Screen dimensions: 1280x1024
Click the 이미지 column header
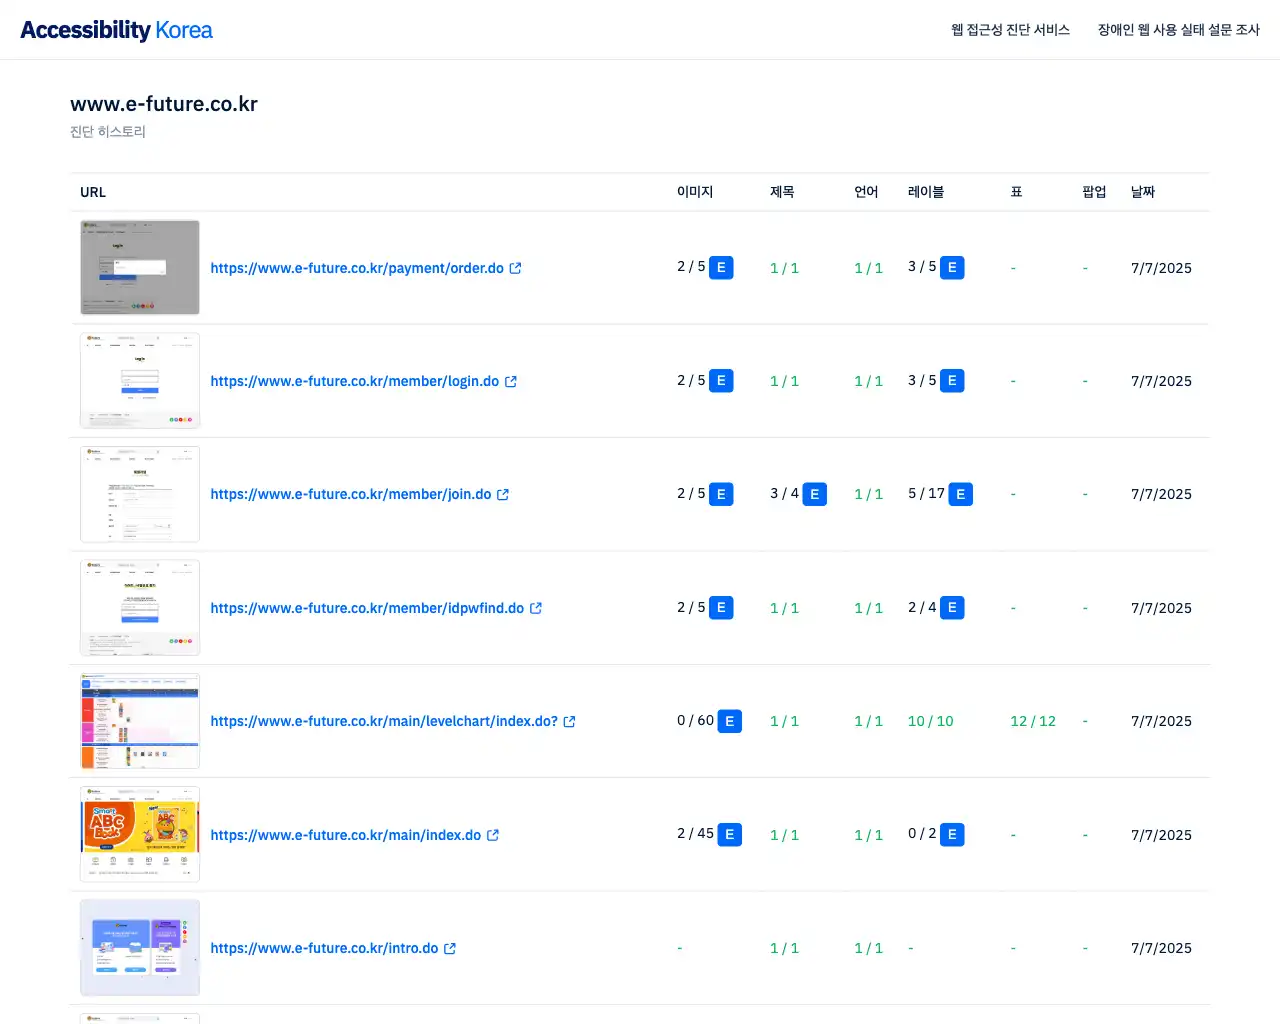click(695, 192)
